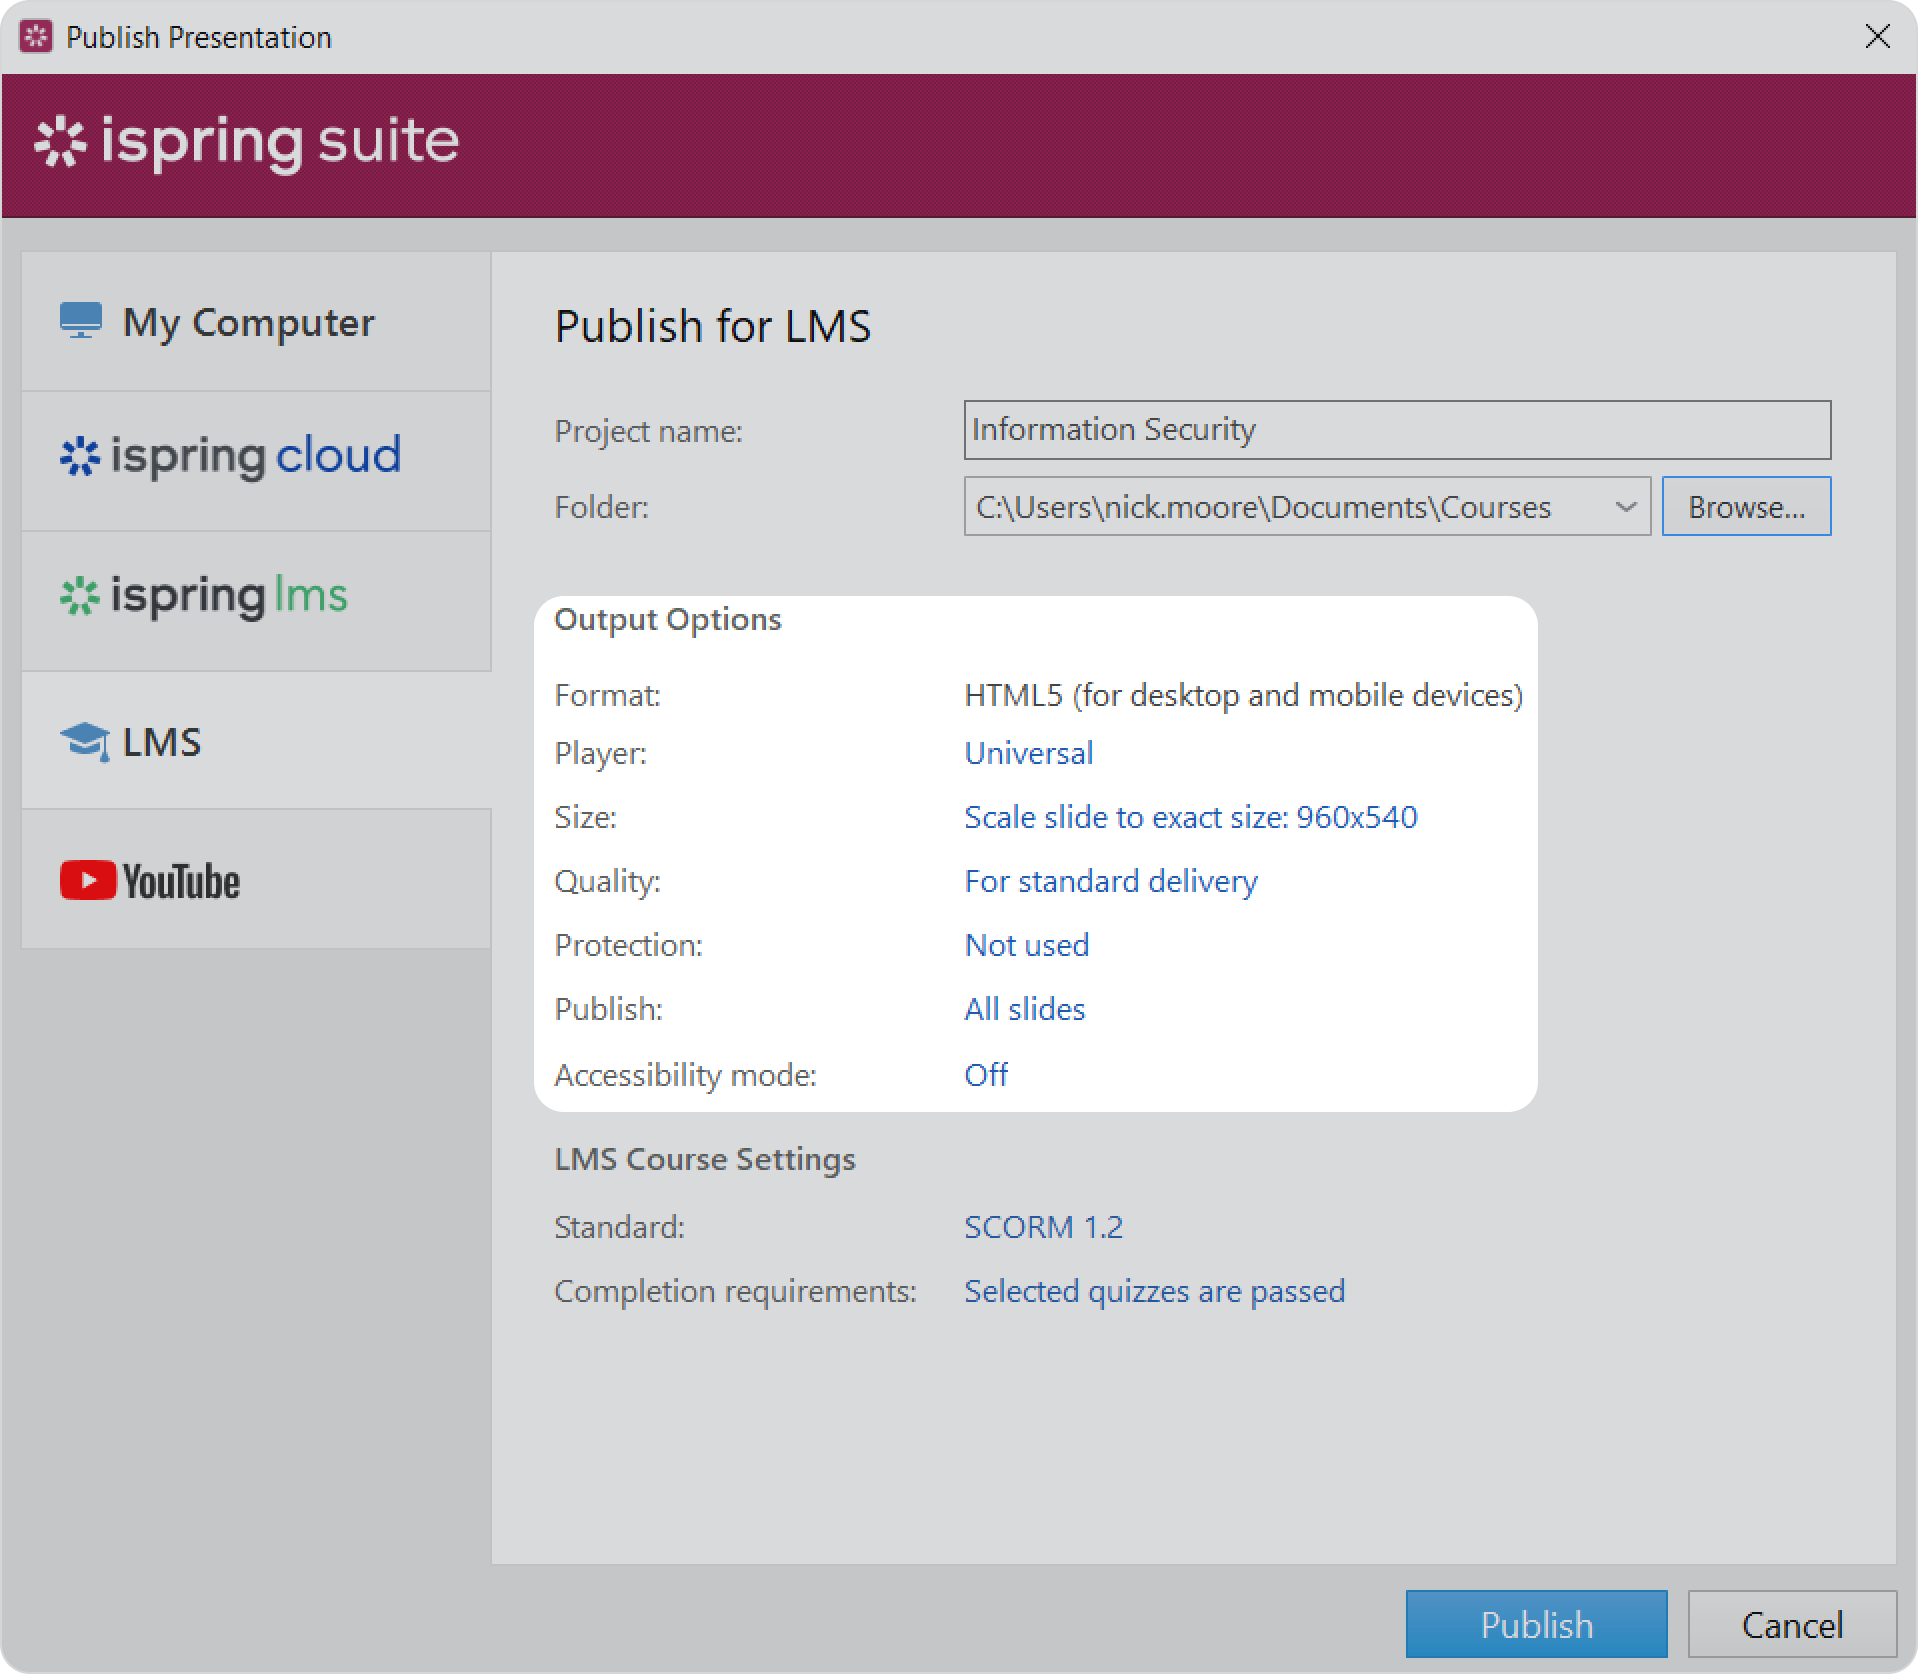Click the iSpring Suite logo in header
The image size is (1918, 1674).
coord(247,141)
